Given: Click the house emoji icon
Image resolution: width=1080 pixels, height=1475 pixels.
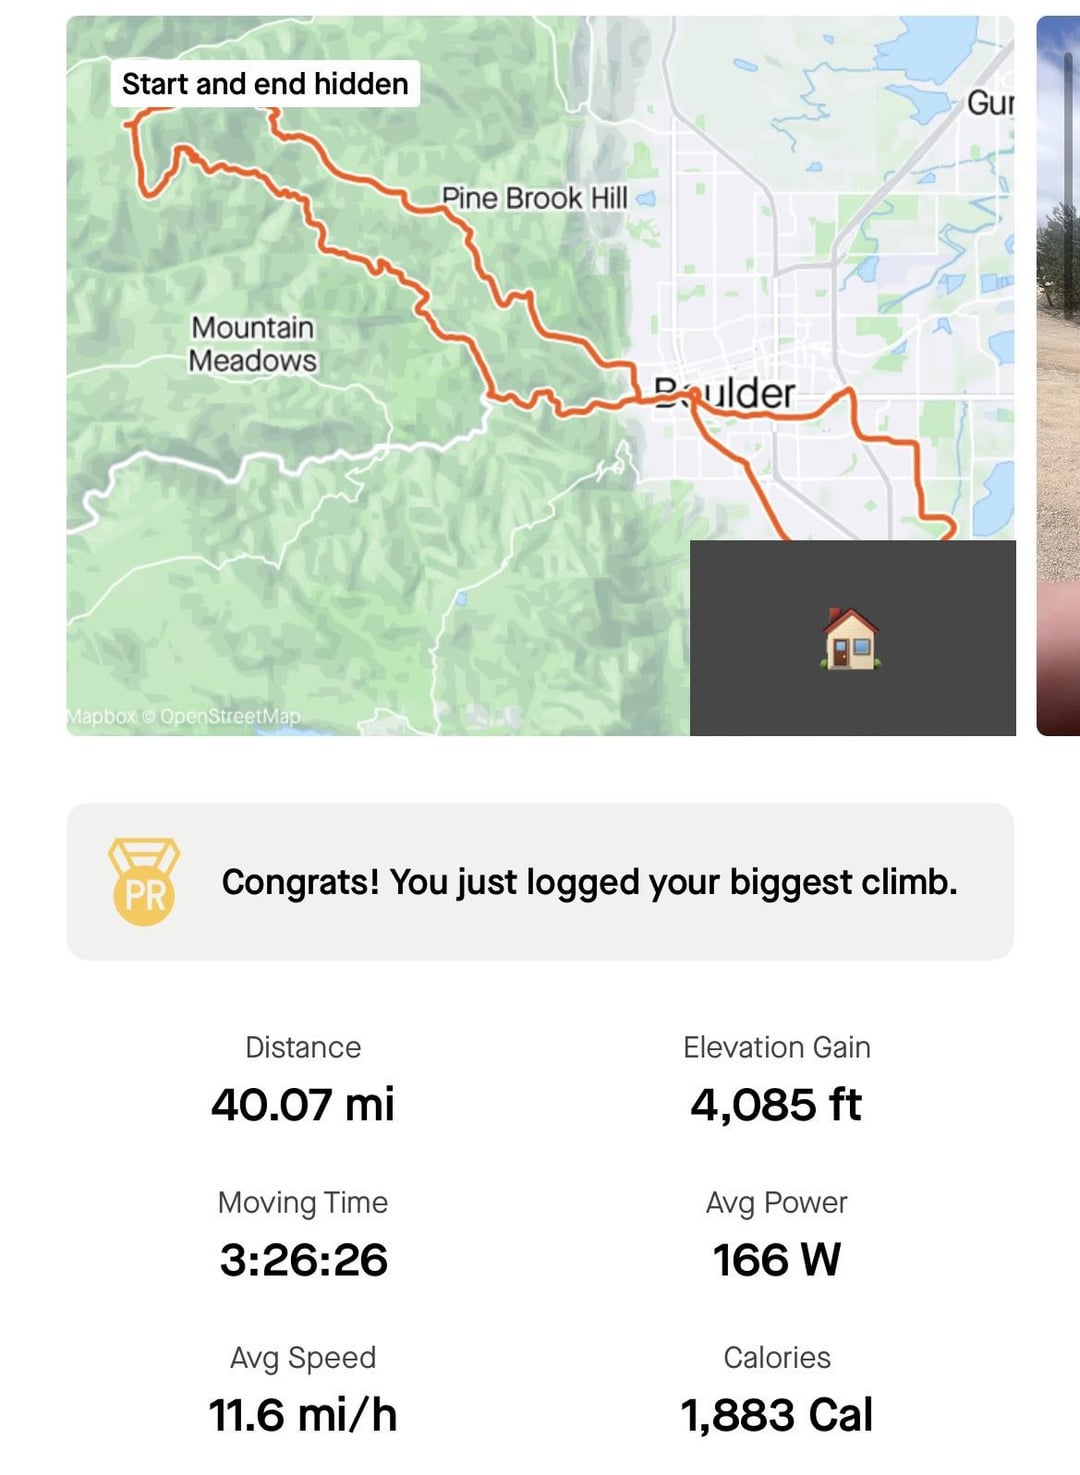Looking at the screenshot, I should (x=851, y=638).
